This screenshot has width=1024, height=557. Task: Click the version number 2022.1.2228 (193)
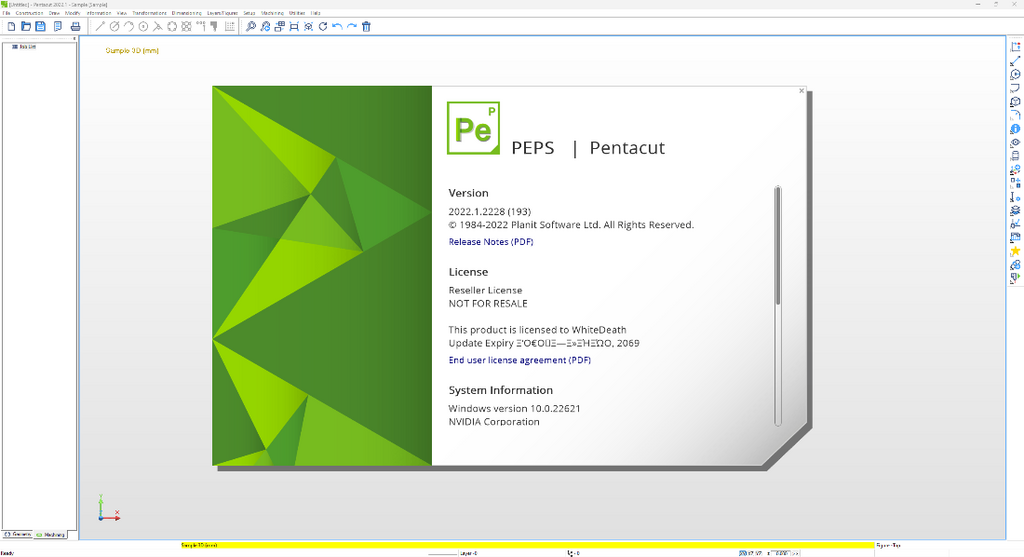pyautogui.click(x=490, y=212)
